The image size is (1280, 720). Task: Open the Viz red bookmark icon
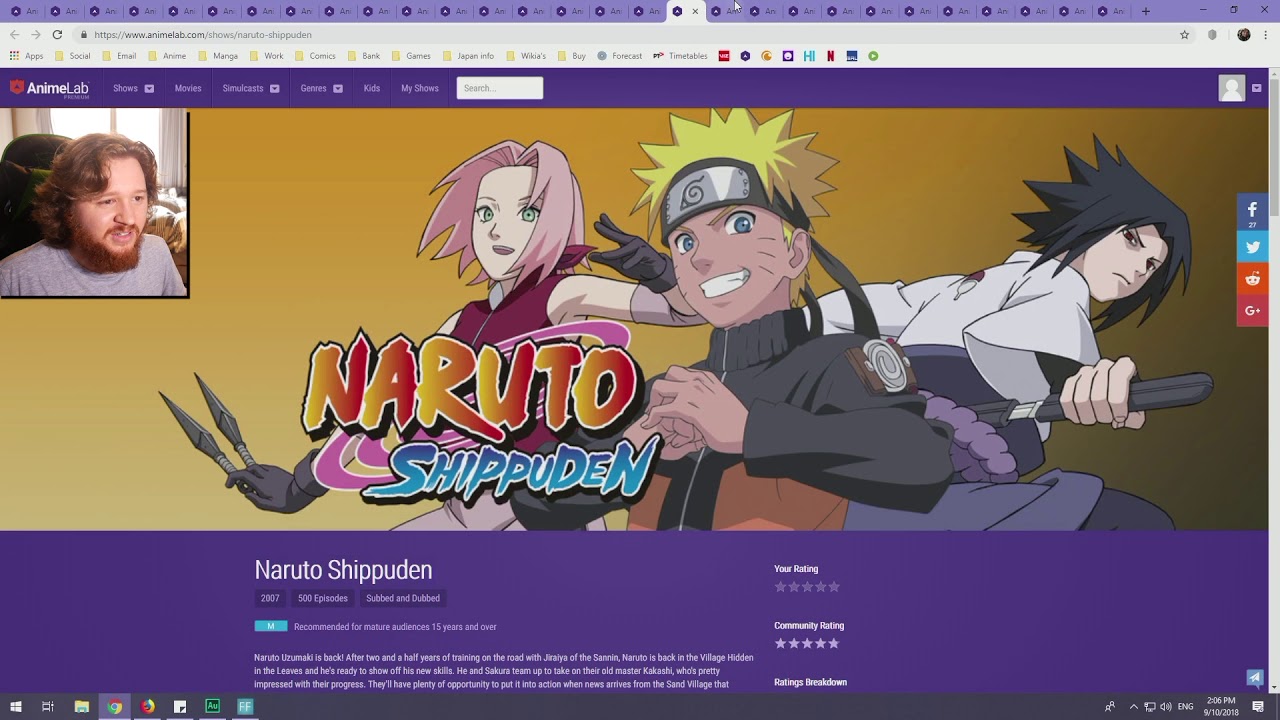tap(724, 56)
